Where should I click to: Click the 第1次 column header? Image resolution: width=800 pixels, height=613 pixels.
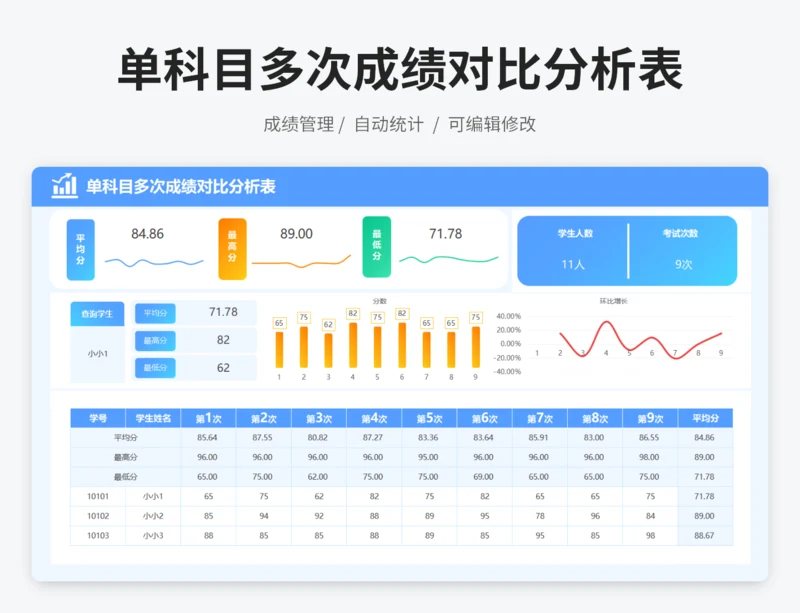[x=208, y=418]
